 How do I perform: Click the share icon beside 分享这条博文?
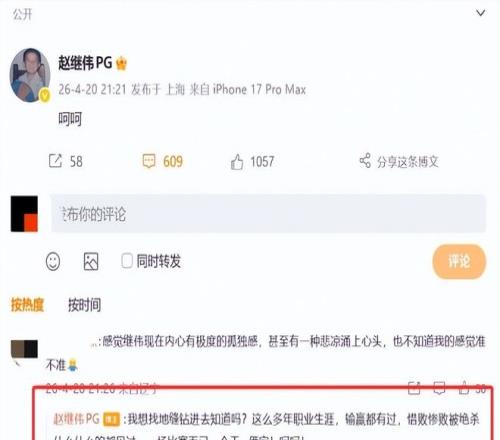pyautogui.click(x=365, y=161)
